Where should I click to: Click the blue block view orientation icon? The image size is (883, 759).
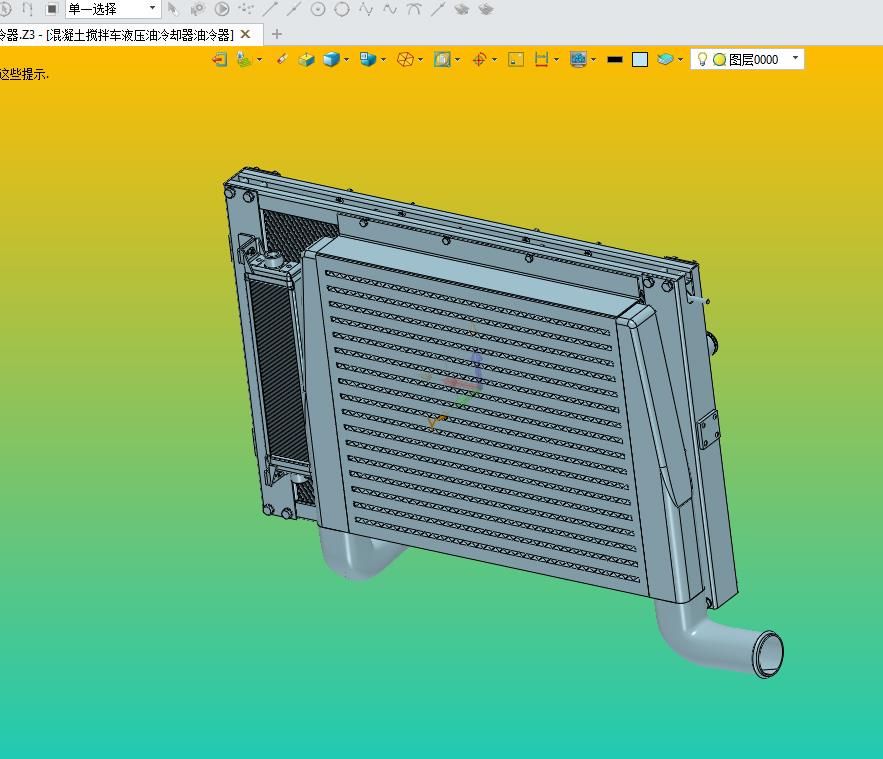(x=368, y=59)
